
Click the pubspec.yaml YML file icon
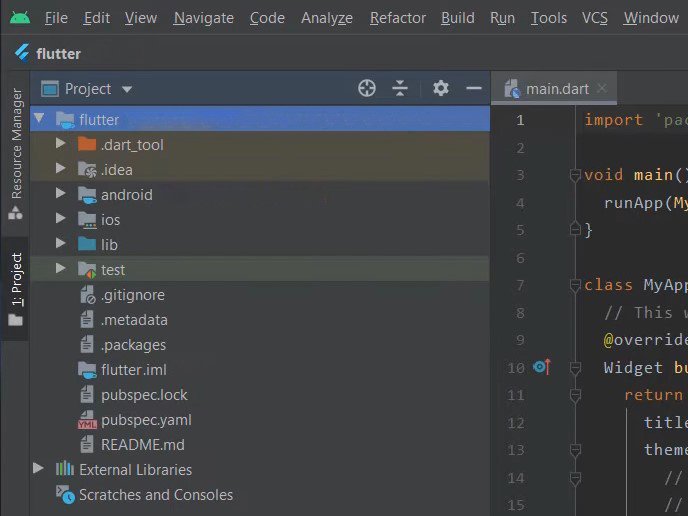point(87,420)
